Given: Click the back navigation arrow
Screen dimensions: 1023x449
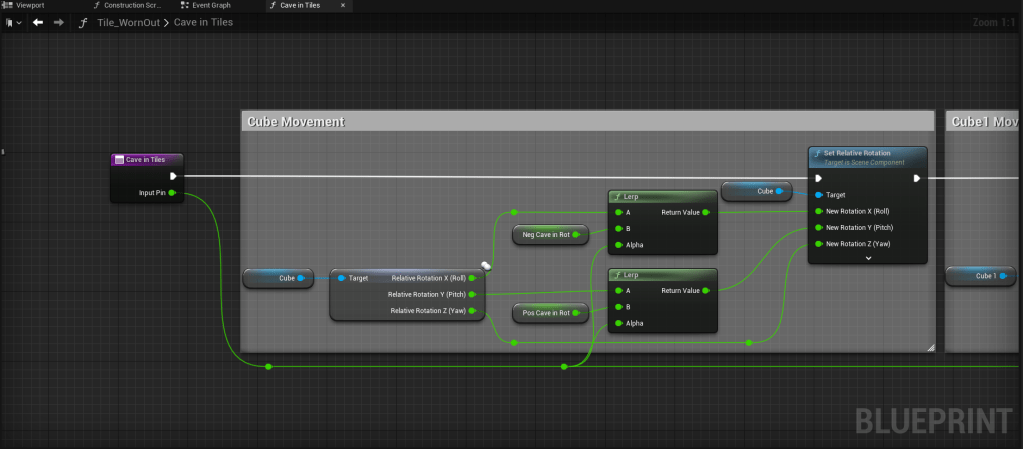Looking at the screenshot, I should (38, 22).
